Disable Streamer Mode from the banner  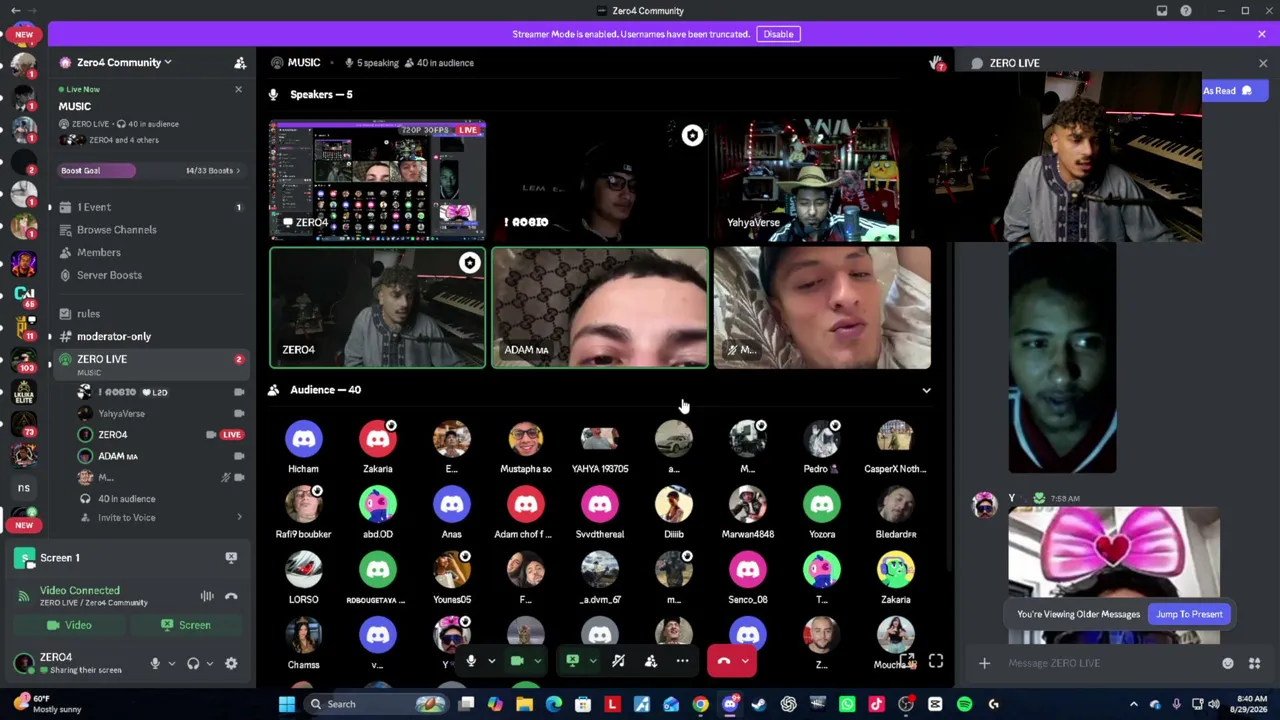click(x=778, y=34)
